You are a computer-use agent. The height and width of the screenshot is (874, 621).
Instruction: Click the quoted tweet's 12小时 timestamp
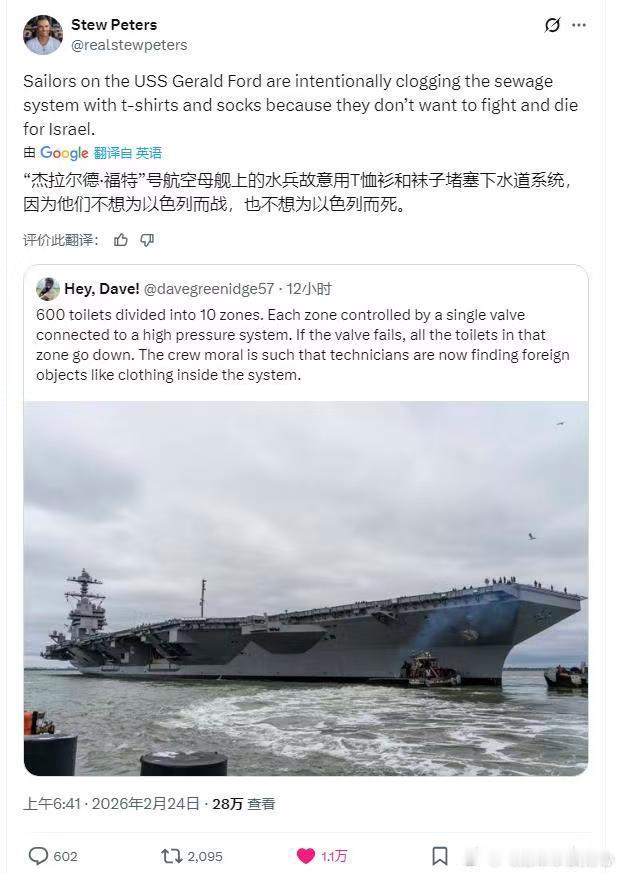pyautogui.click(x=309, y=289)
